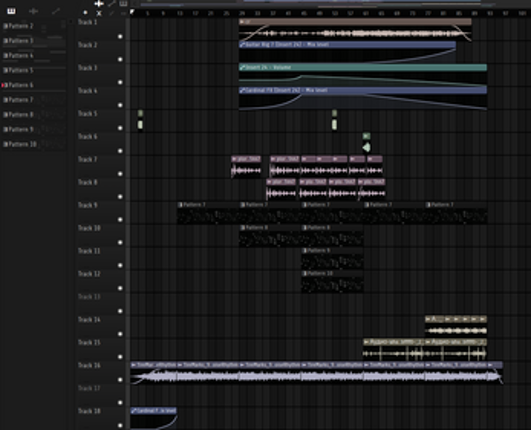The width and height of the screenshot is (531, 430).
Task: Select Pattern 8 in the picker
Action: [x=33, y=114]
